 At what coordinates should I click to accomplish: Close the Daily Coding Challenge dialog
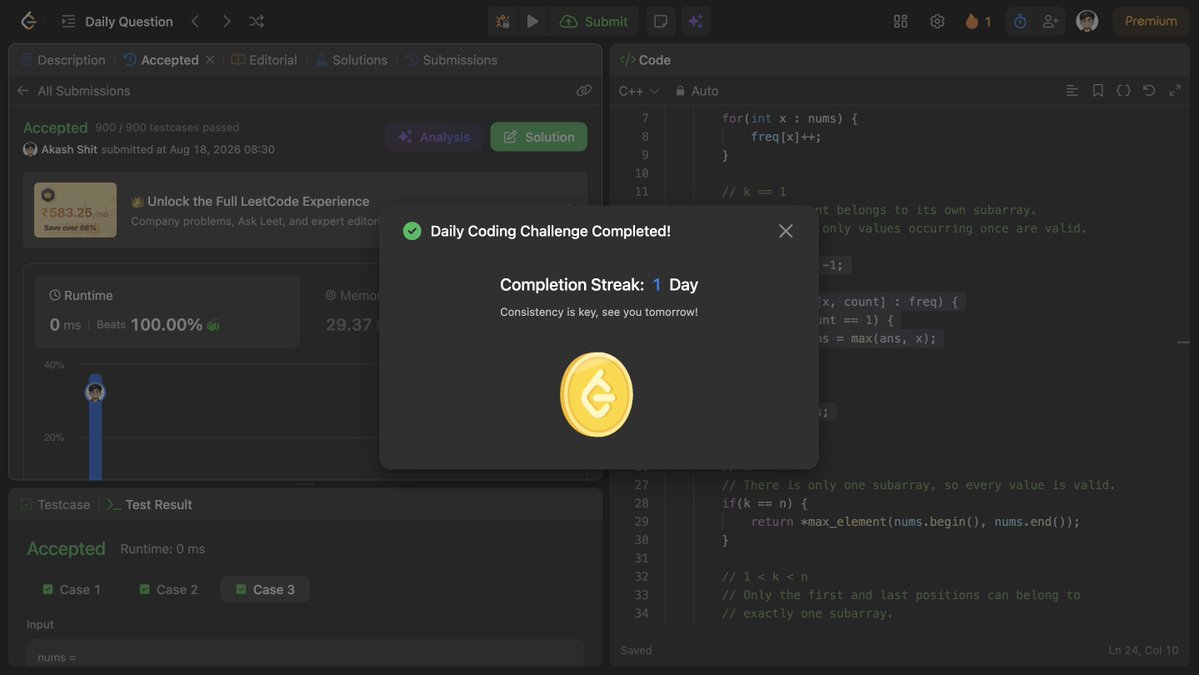[x=785, y=231]
